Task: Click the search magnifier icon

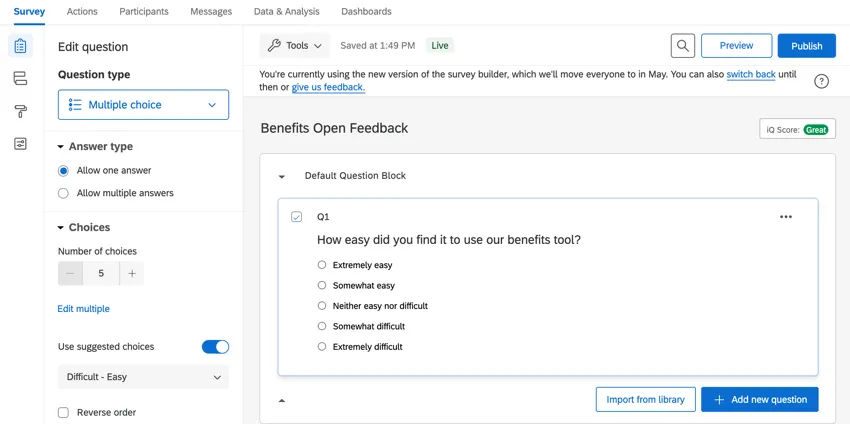Action: tap(682, 46)
